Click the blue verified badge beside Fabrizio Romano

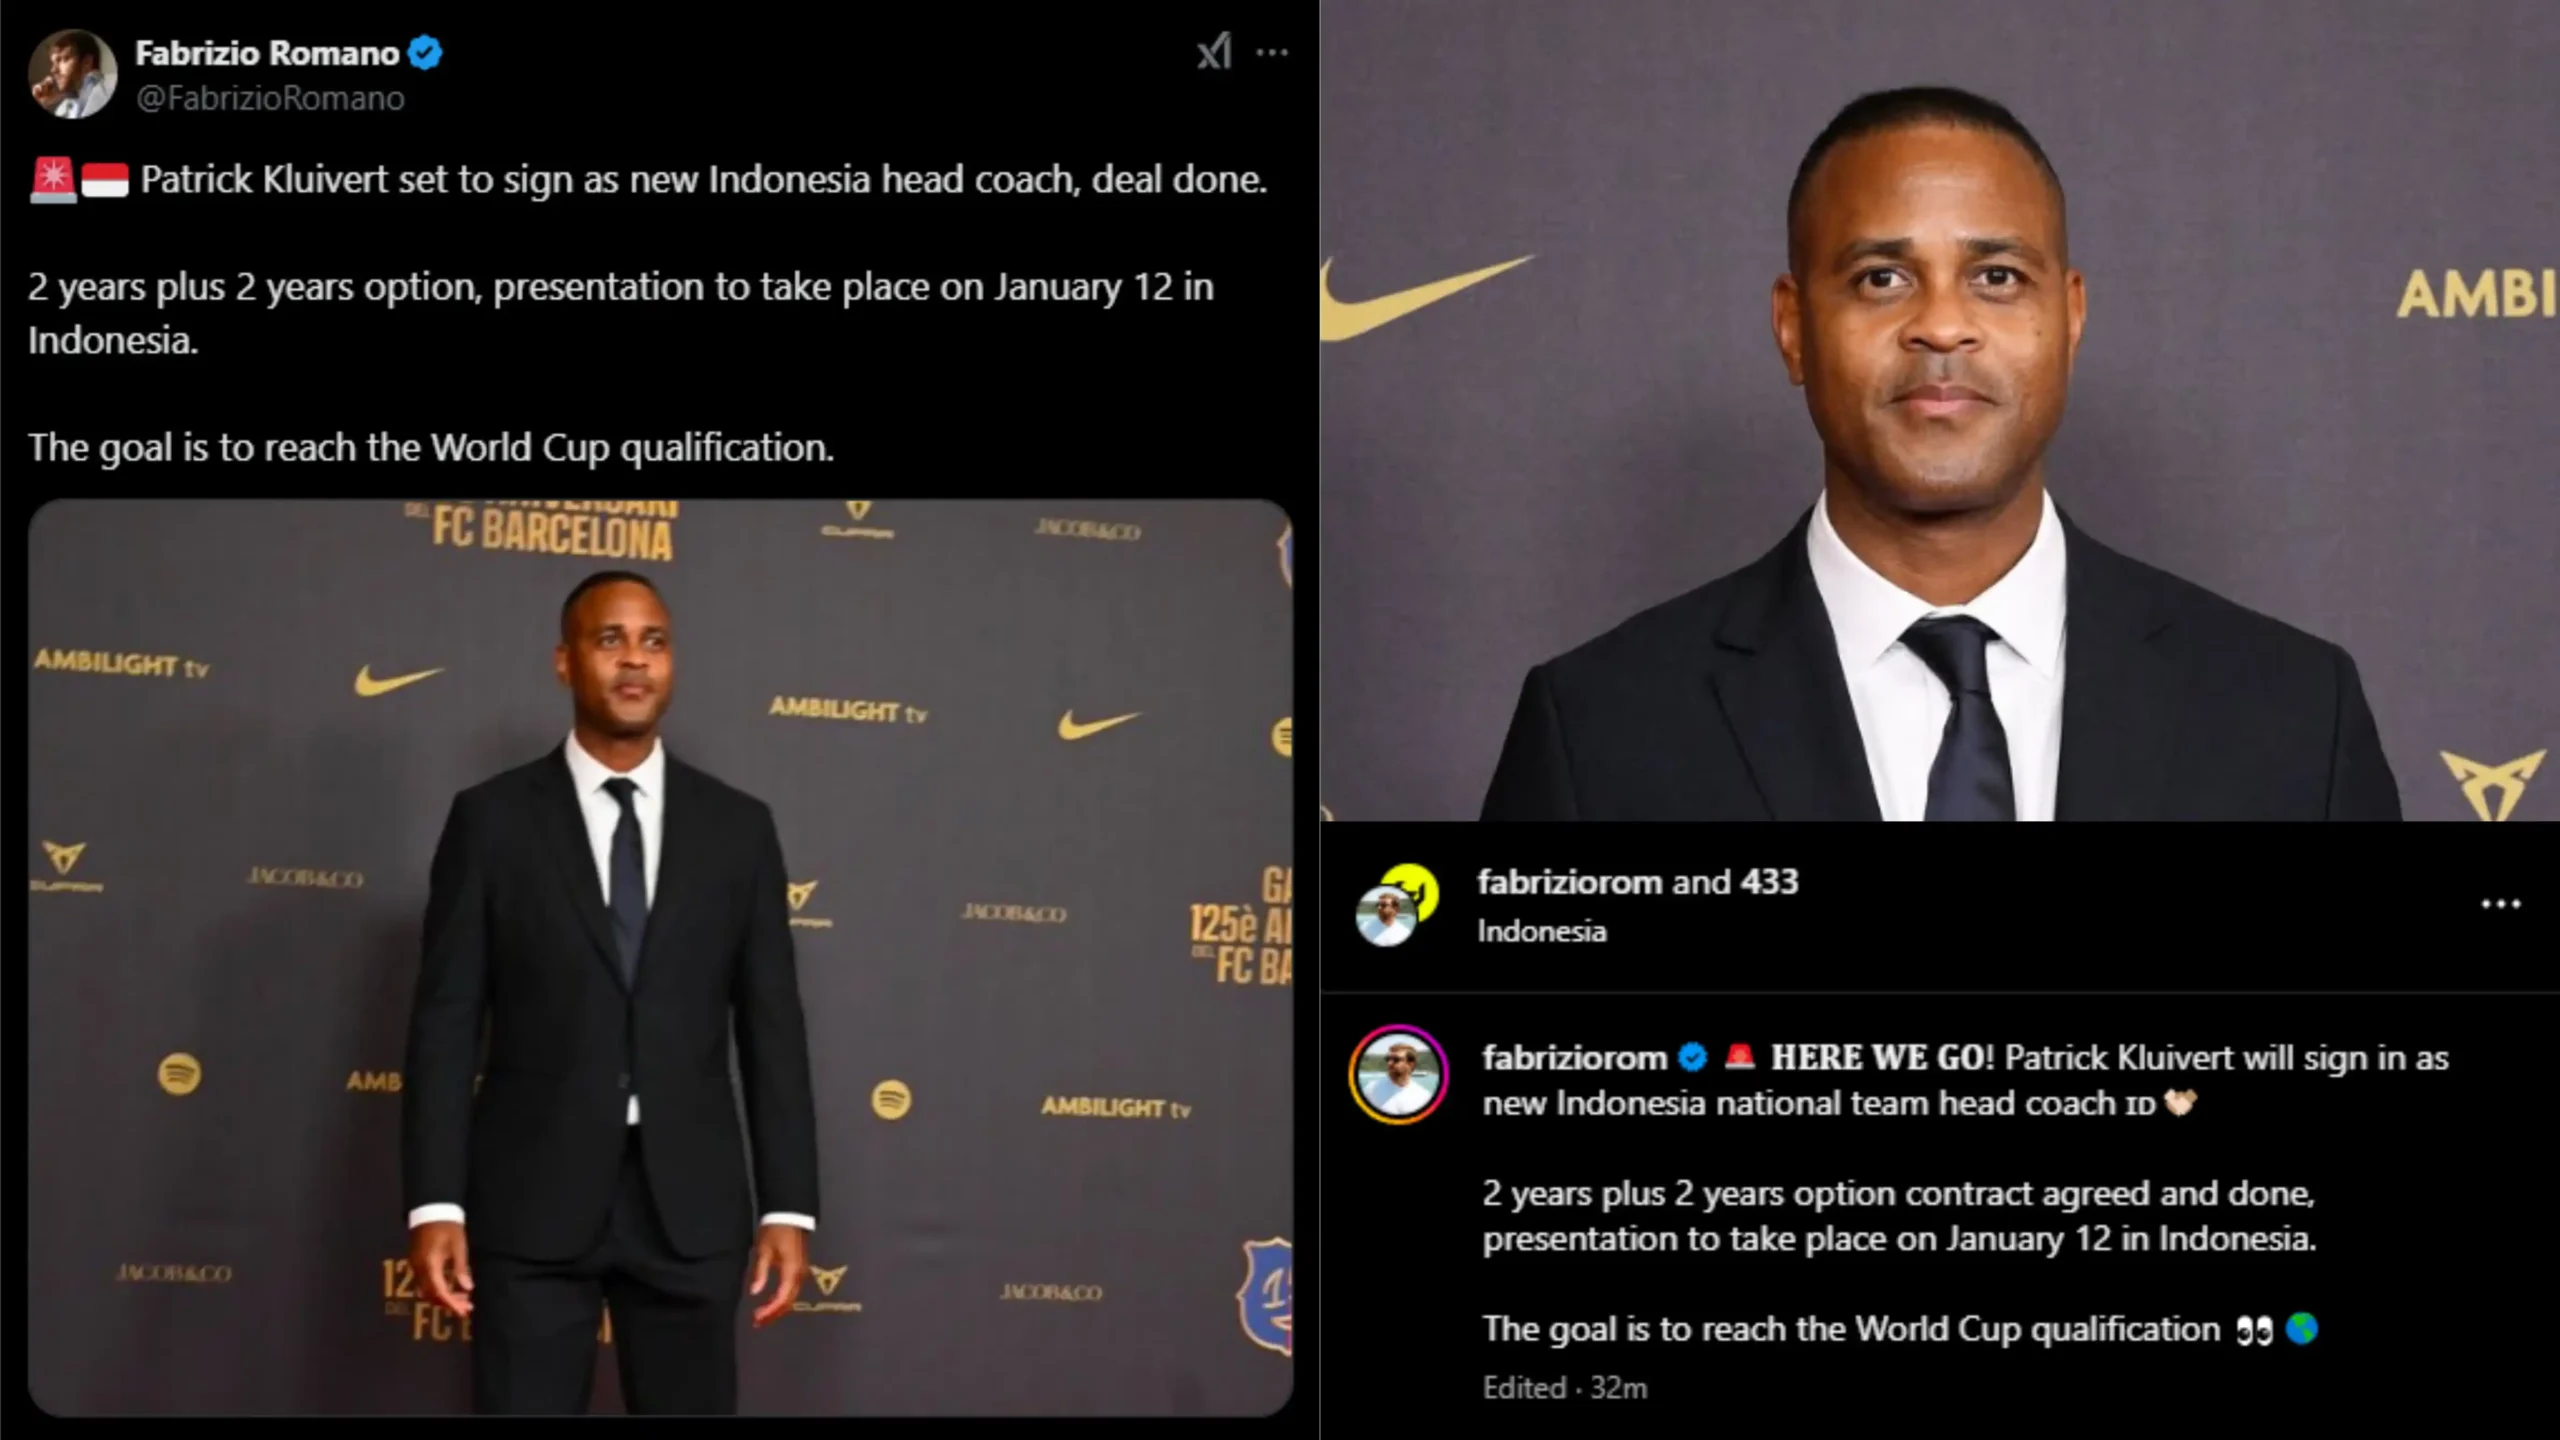(x=426, y=52)
